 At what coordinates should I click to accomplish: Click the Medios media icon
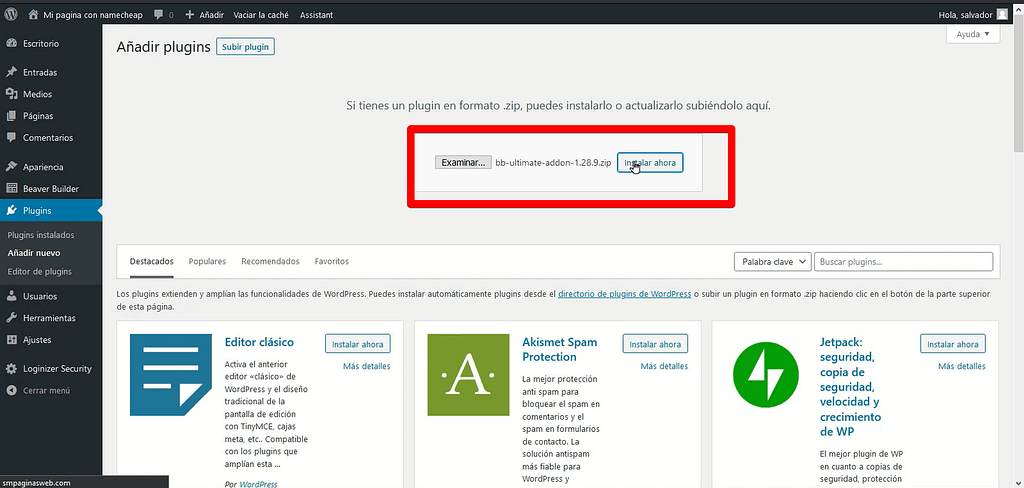[x=11, y=94]
